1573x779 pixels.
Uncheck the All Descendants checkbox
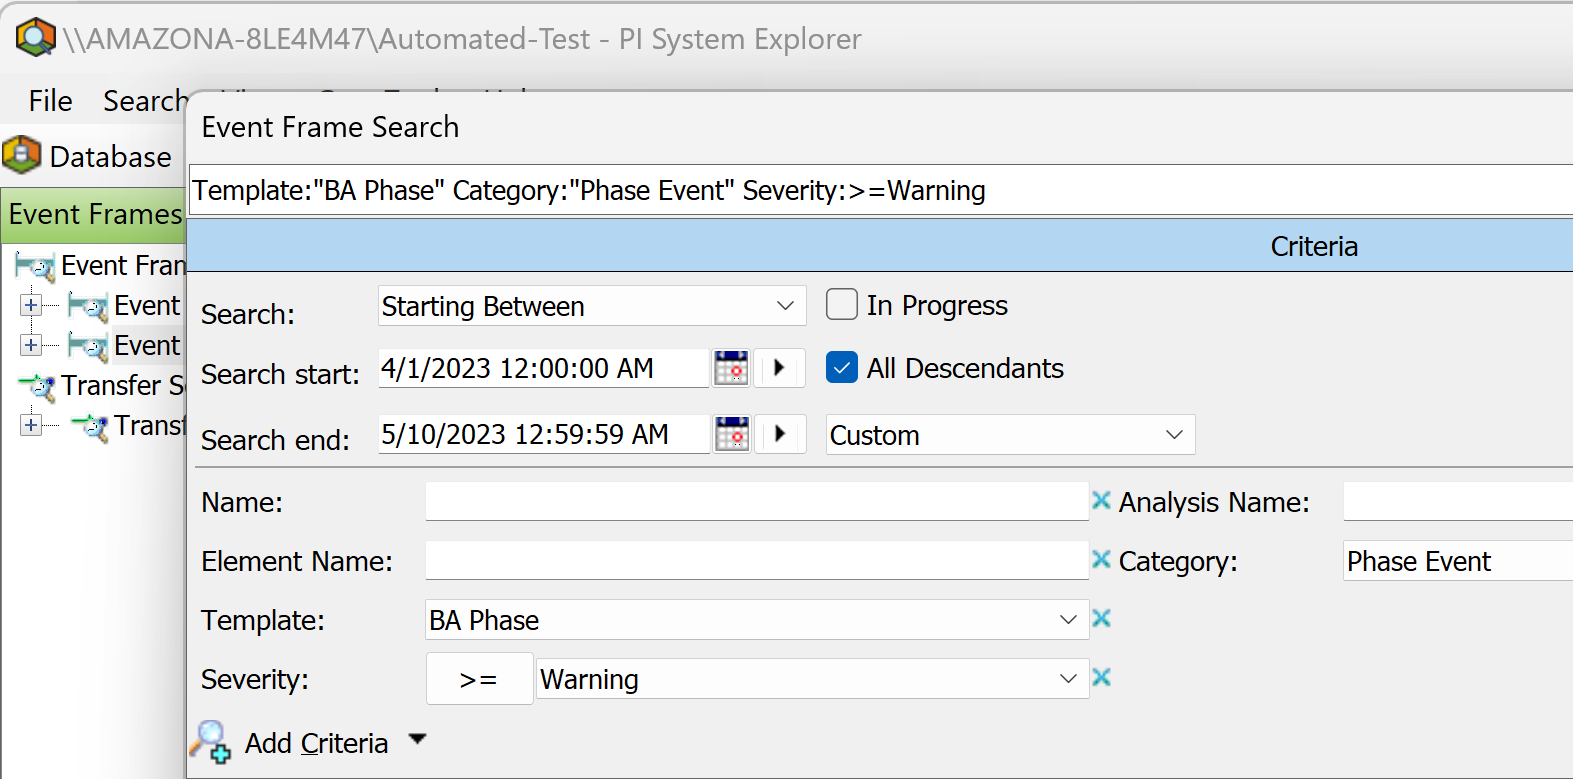coord(842,368)
